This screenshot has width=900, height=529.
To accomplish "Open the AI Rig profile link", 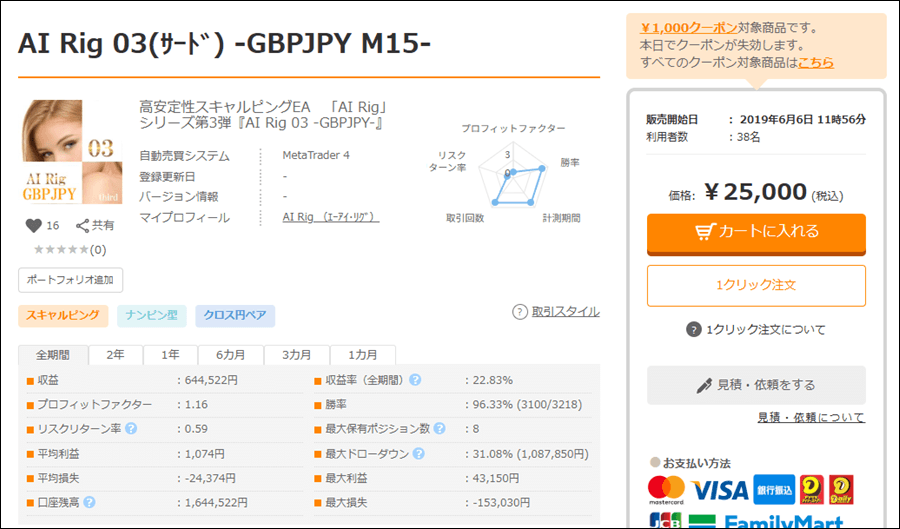I will click(330, 217).
